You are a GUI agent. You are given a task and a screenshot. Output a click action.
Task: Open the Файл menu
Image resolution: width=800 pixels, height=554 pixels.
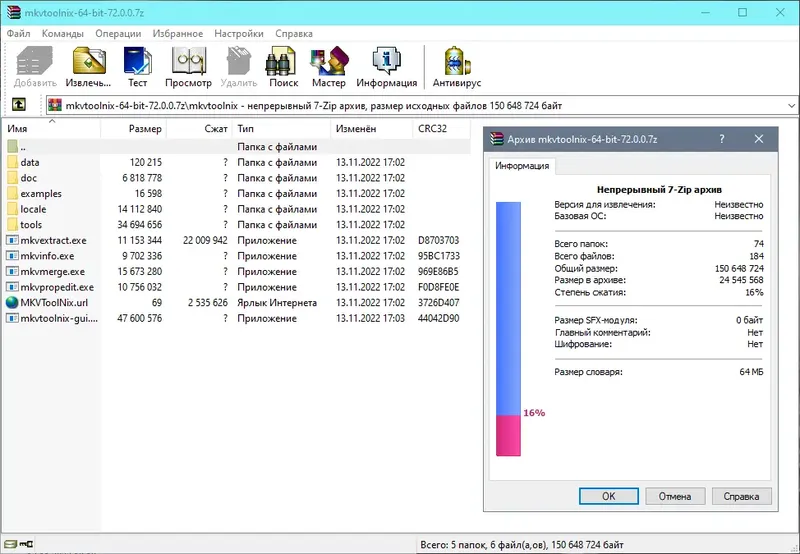(18, 34)
